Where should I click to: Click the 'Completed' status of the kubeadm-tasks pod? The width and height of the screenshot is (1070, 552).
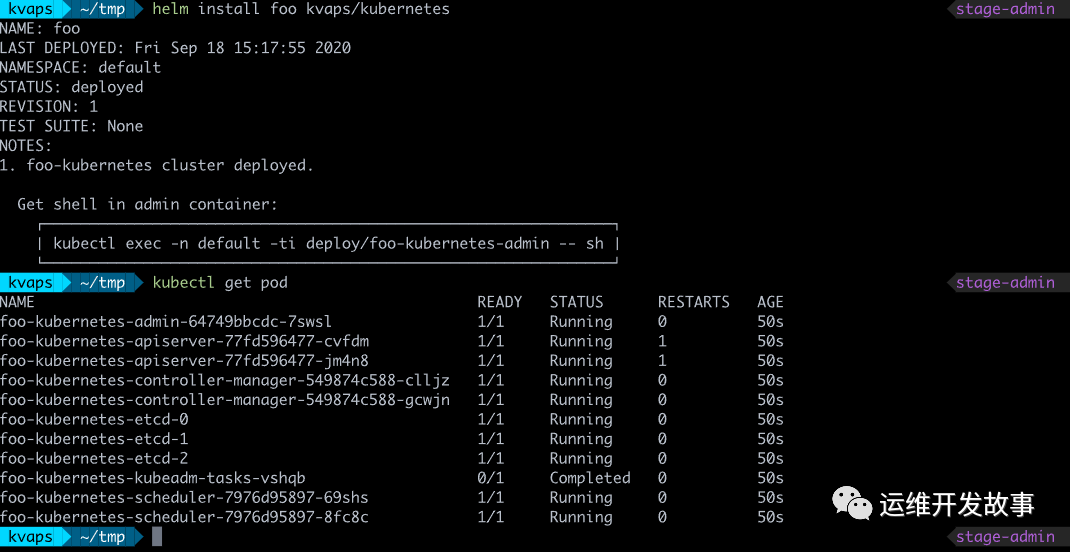590,478
